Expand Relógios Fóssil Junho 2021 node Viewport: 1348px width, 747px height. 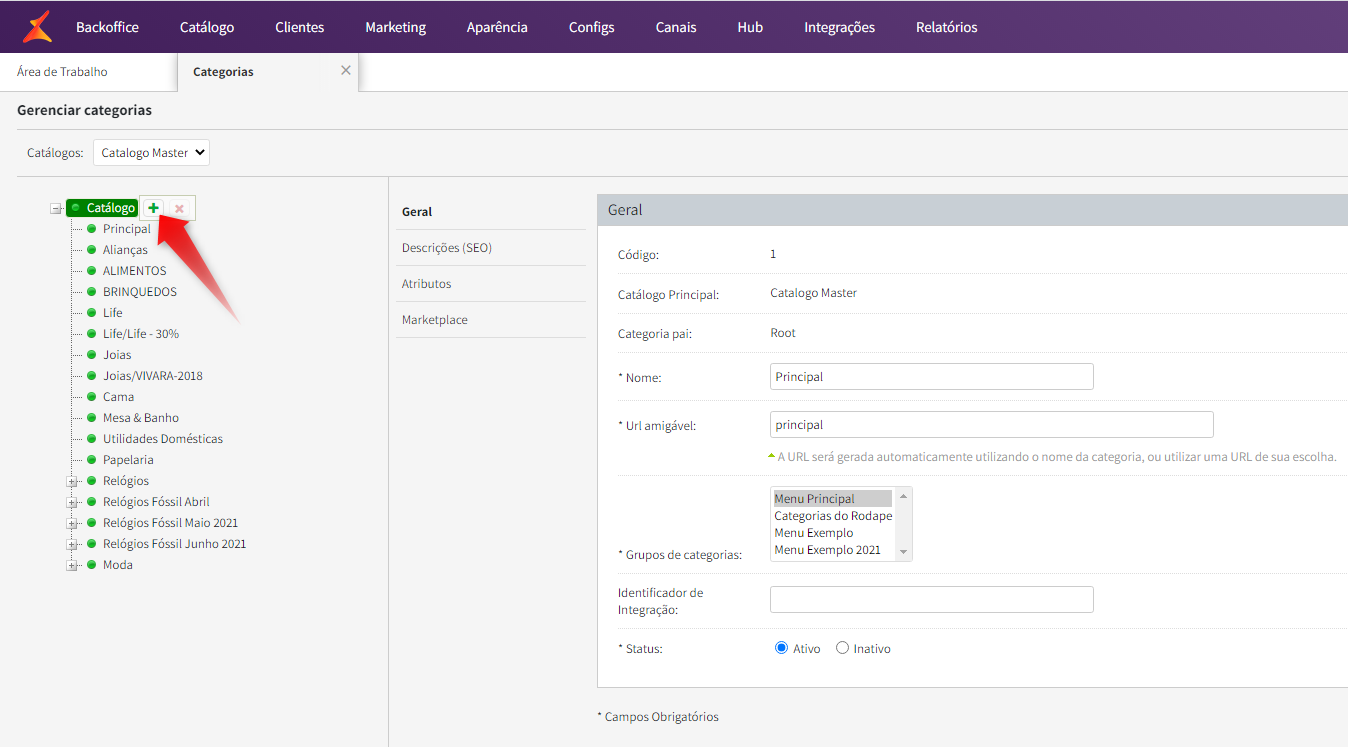click(72, 544)
